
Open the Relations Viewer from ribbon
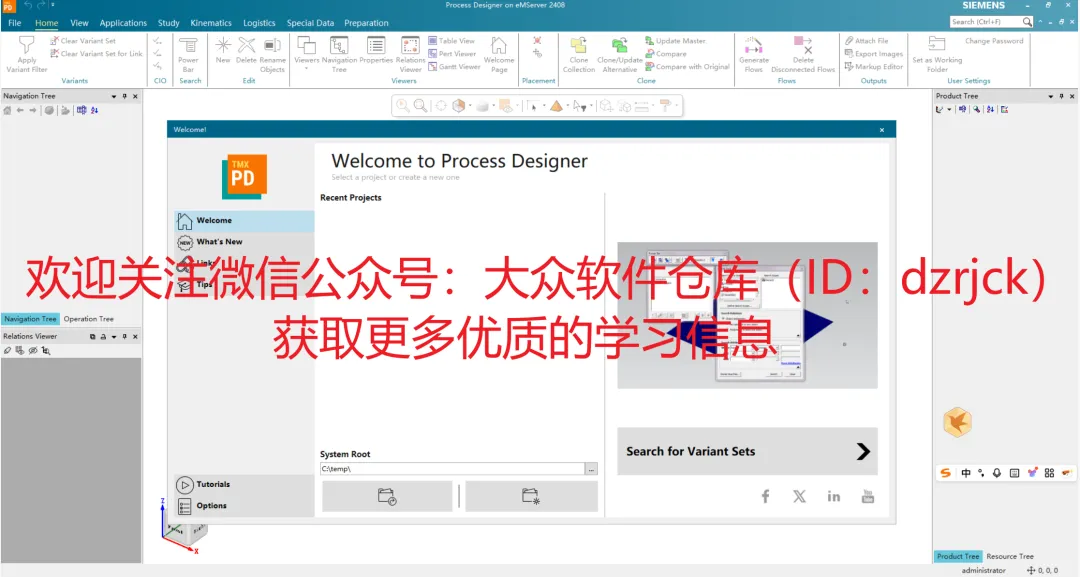[410, 54]
